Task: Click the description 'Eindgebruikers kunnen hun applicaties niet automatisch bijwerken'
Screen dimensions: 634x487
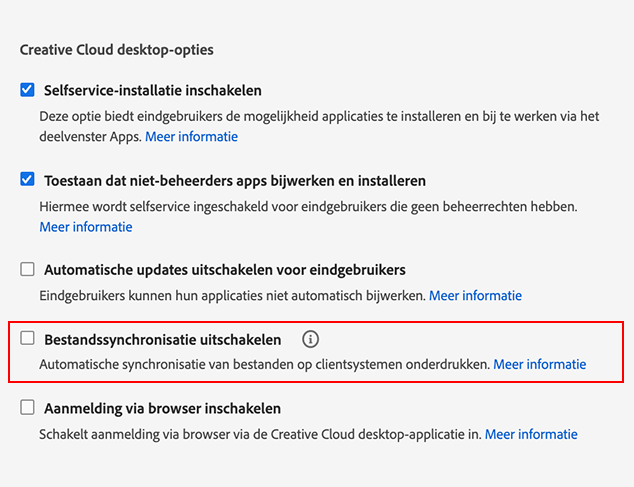Action: tap(232, 296)
